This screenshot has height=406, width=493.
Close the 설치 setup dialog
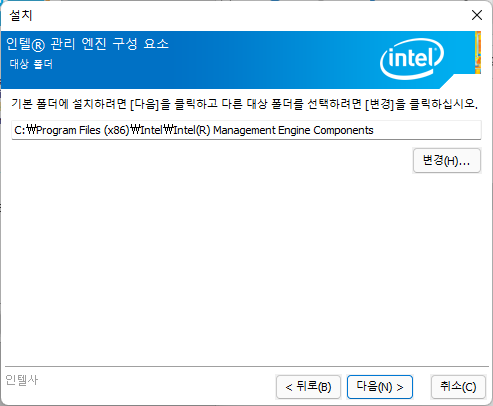477,15
